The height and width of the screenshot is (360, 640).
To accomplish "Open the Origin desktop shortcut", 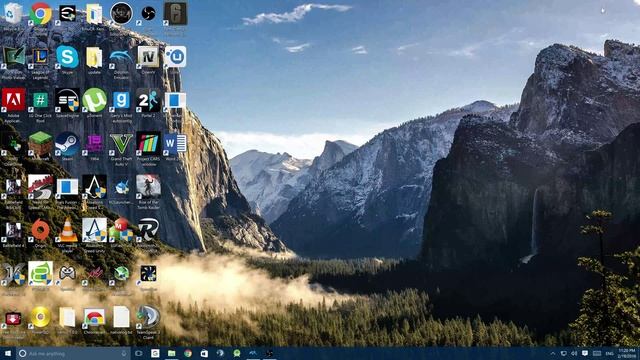I will (x=40, y=230).
